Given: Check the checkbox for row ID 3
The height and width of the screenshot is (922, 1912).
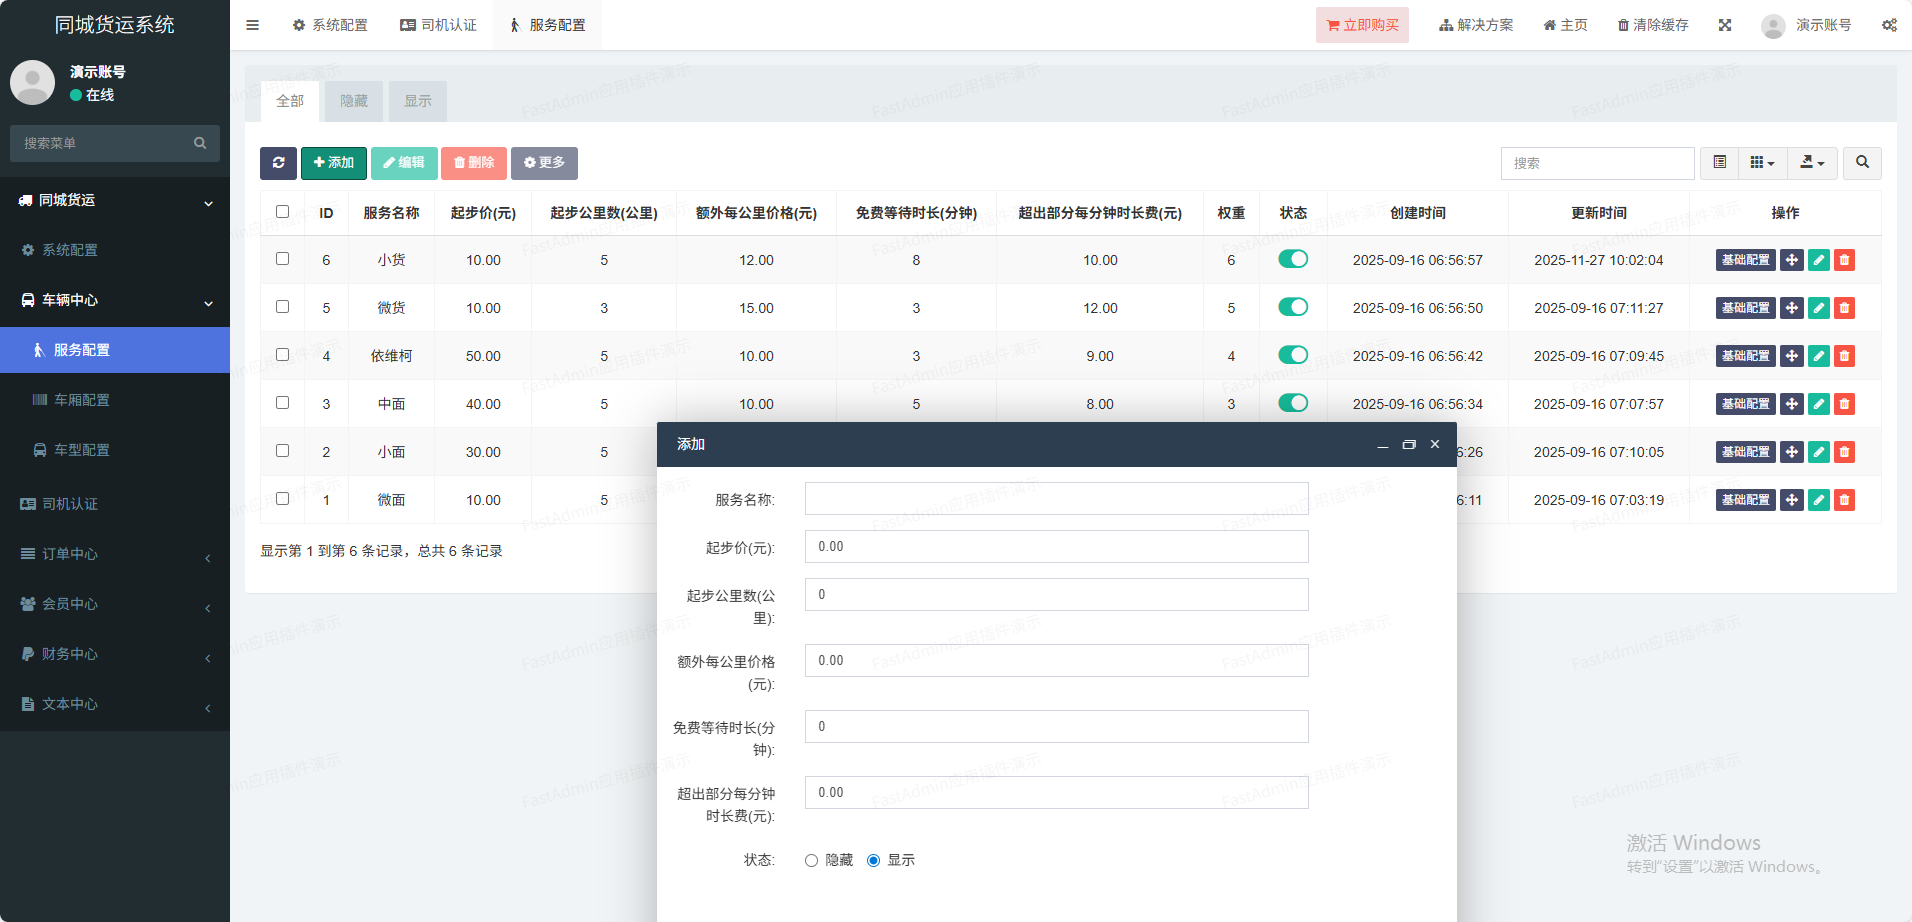Looking at the screenshot, I should [x=283, y=403].
